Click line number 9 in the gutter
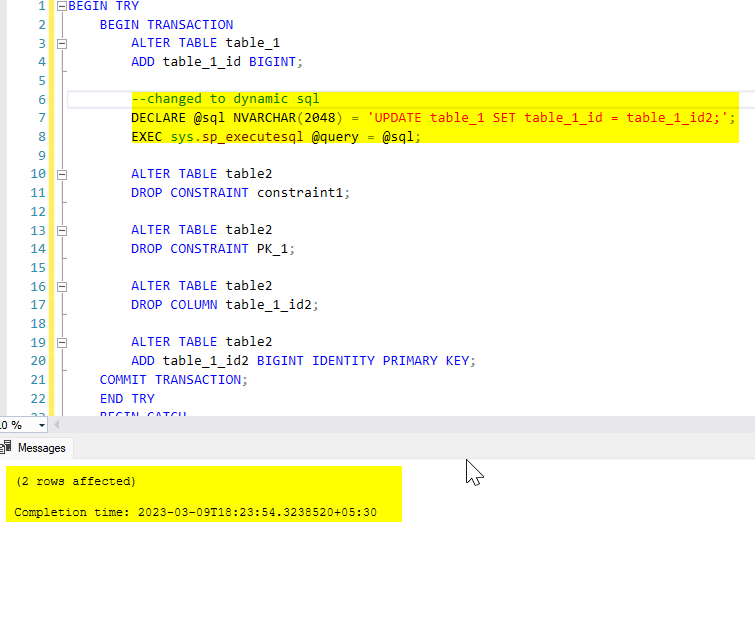The image size is (755, 621). click(x=42, y=156)
